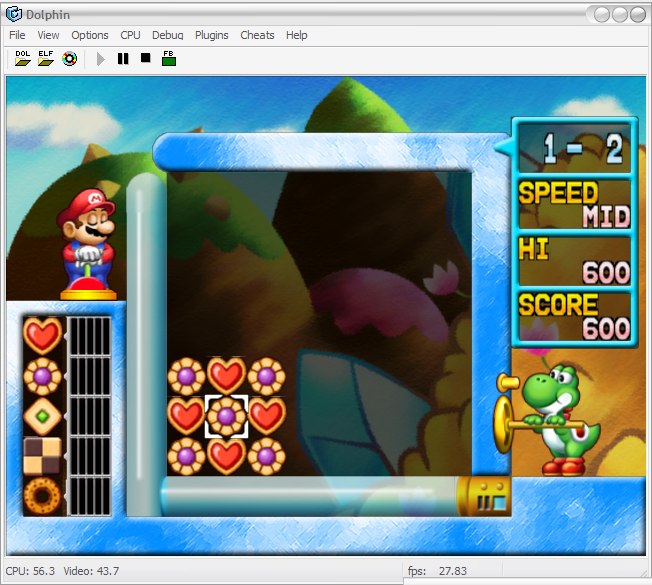
Task: Click the top-middle heart cookie in grid
Action: pos(226,375)
